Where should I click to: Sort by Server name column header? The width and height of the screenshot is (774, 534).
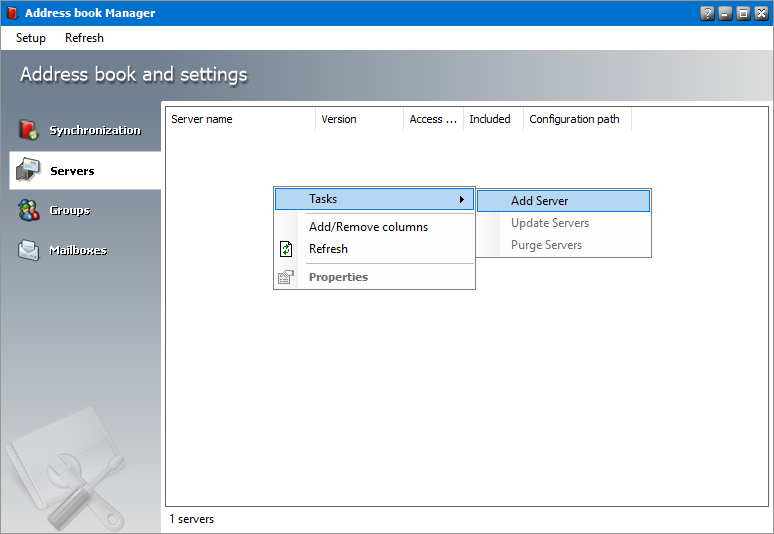(x=240, y=119)
